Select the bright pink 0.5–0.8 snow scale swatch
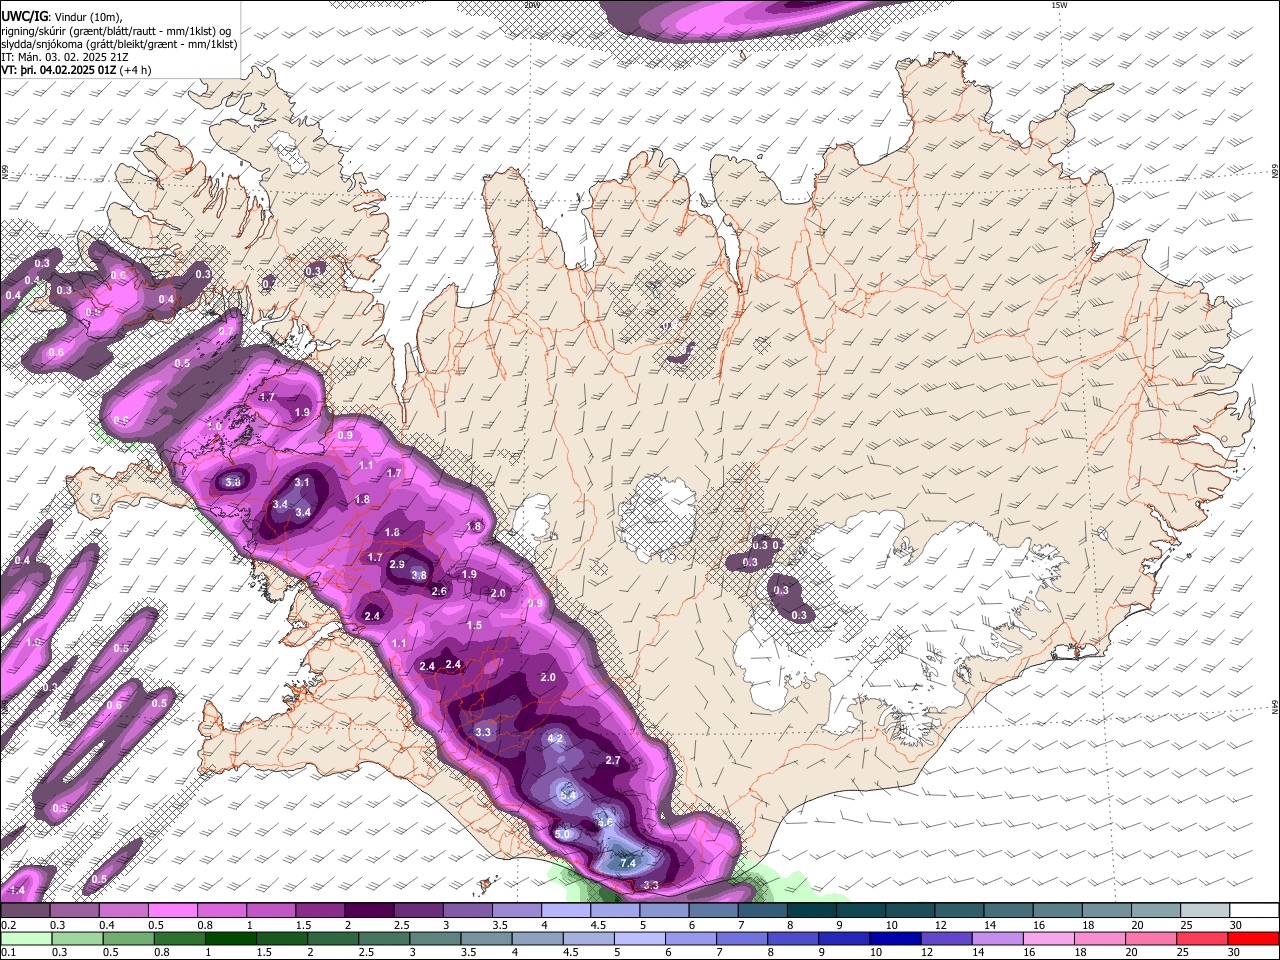The image size is (1280, 960). [x=171, y=910]
